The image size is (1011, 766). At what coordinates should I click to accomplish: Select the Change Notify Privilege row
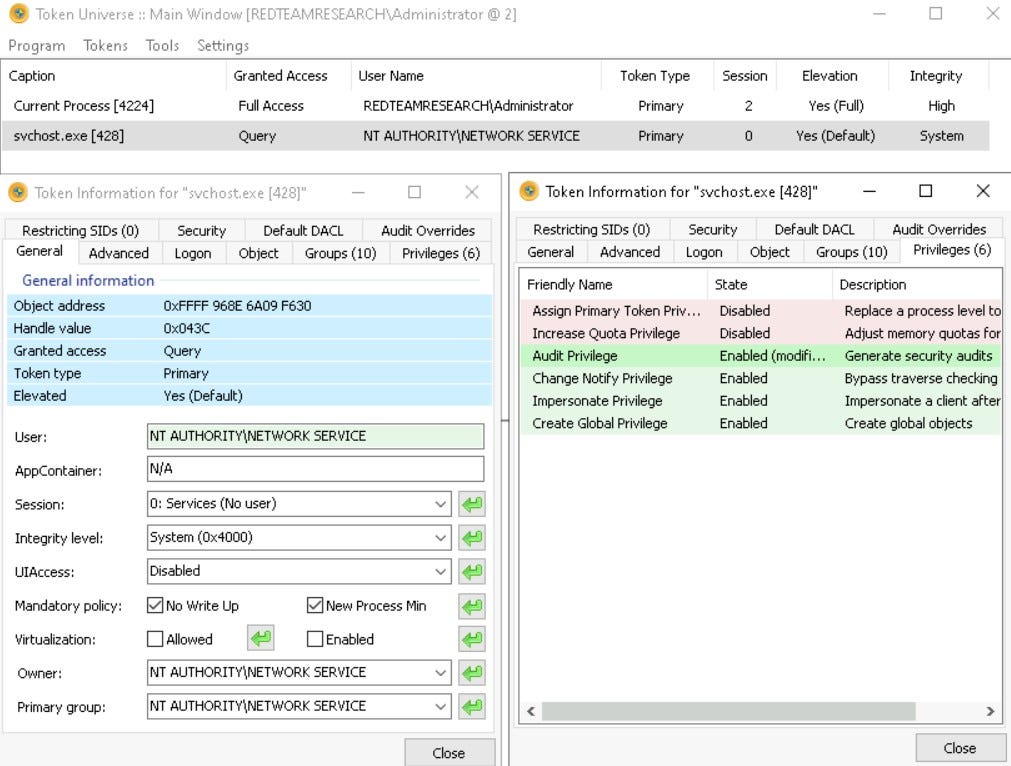pos(761,378)
